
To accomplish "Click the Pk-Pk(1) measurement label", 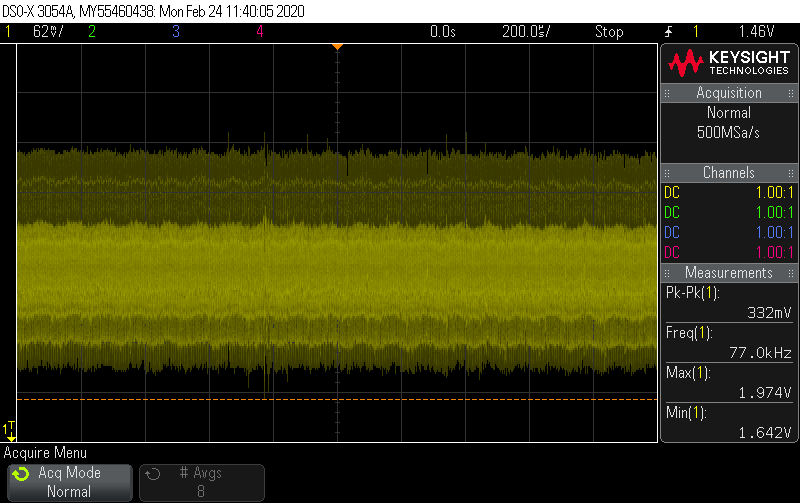I will click(x=692, y=293).
